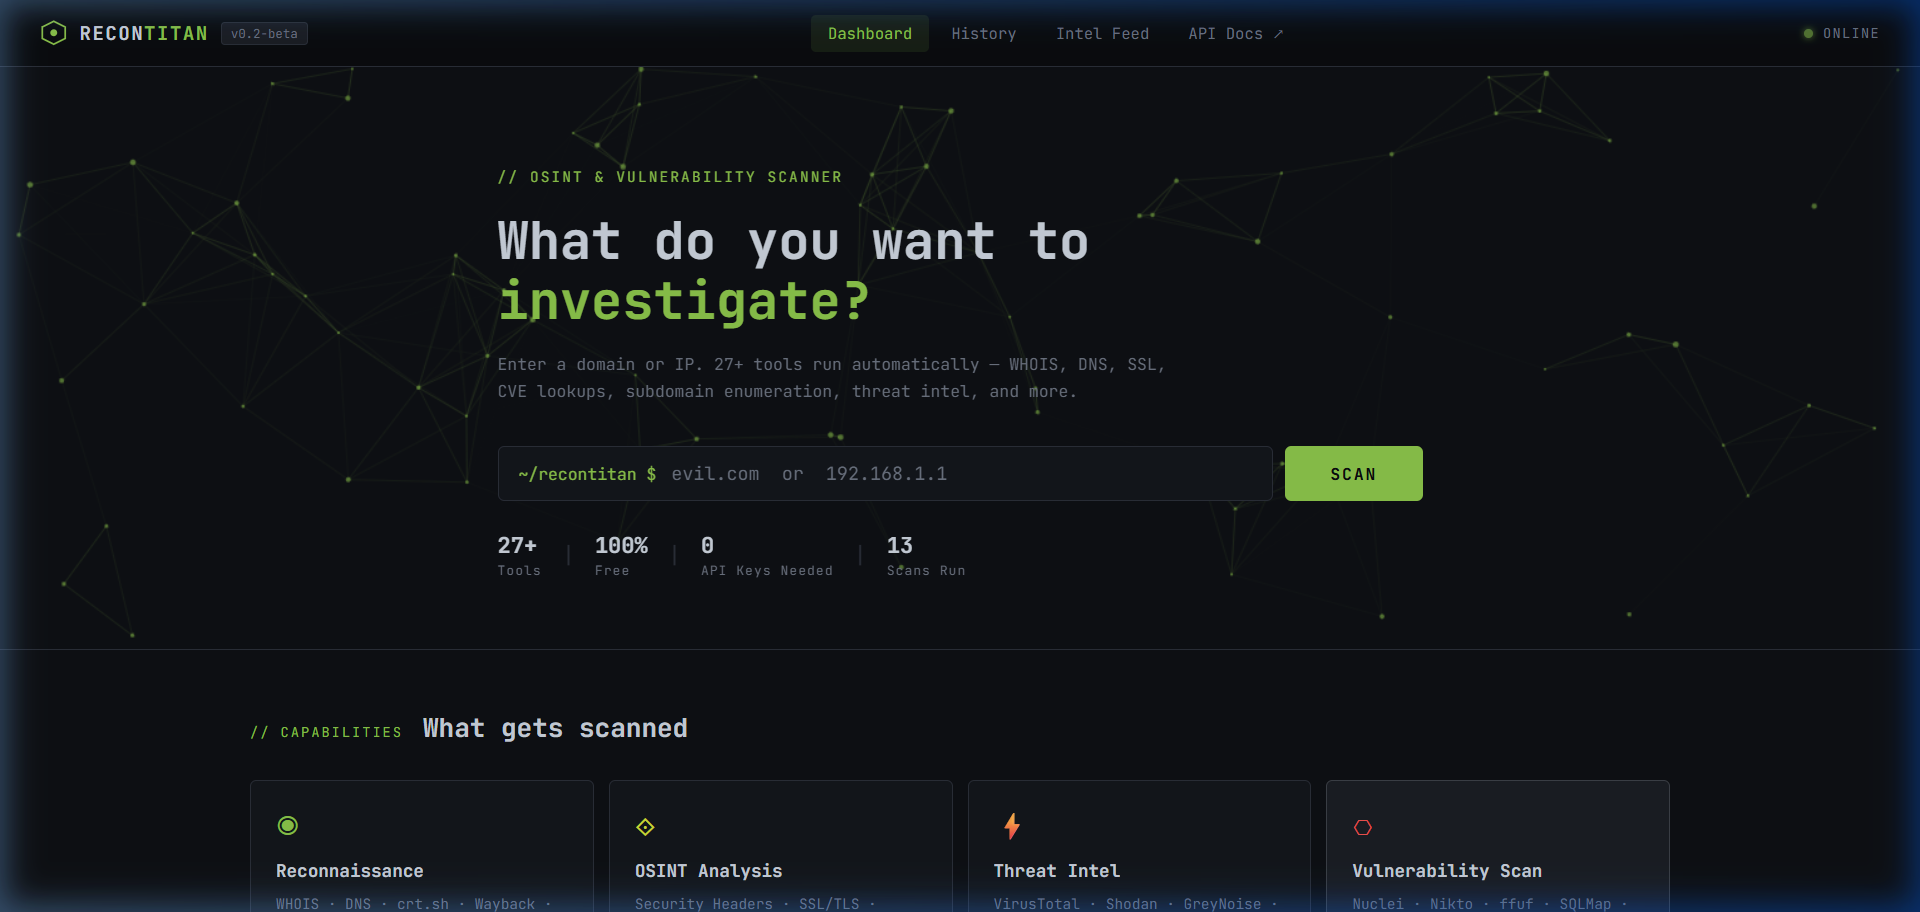The width and height of the screenshot is (1920, 912).
Task: Click the '13' Scans Run statistic
Action: pyautogui.click(x=926, y=556)
